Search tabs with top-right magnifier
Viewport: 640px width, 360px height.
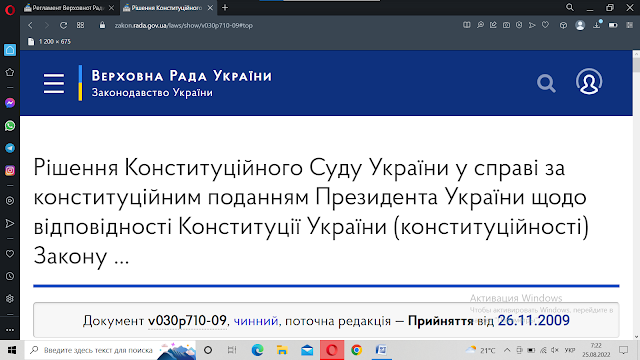(570, 7)
